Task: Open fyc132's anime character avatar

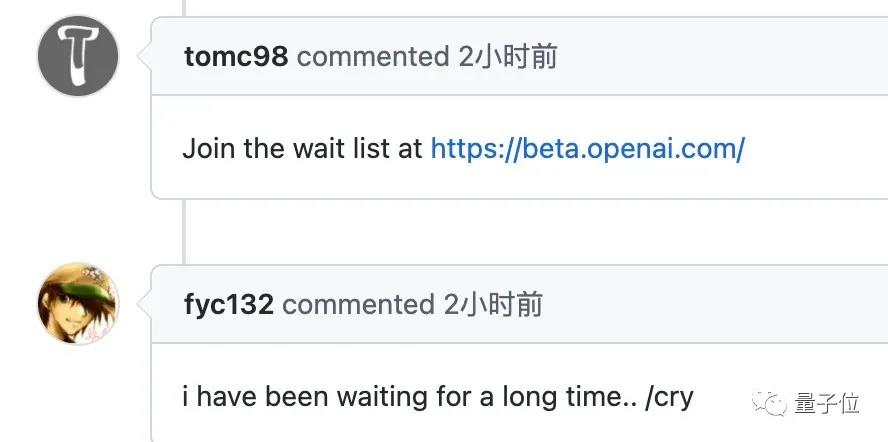Action: pyautogui.click(x=78, y=304)
